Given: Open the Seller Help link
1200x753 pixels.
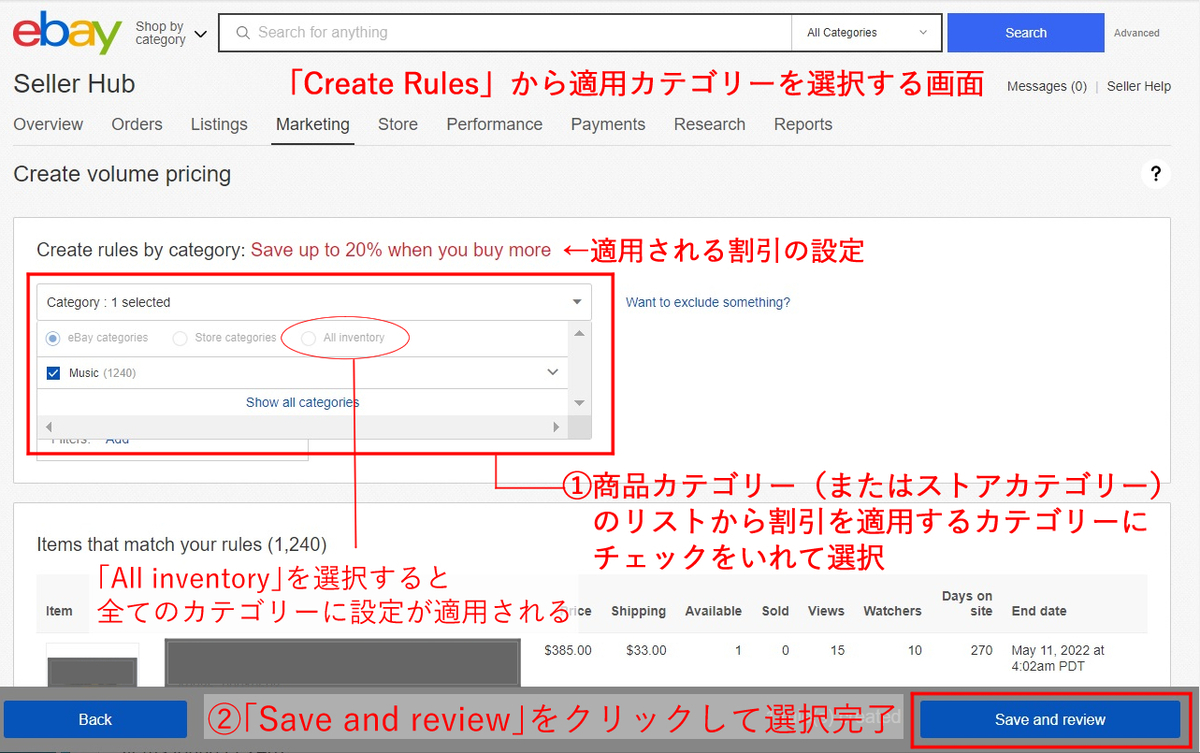Looking at the screenshot, I should coord(1139,86).
